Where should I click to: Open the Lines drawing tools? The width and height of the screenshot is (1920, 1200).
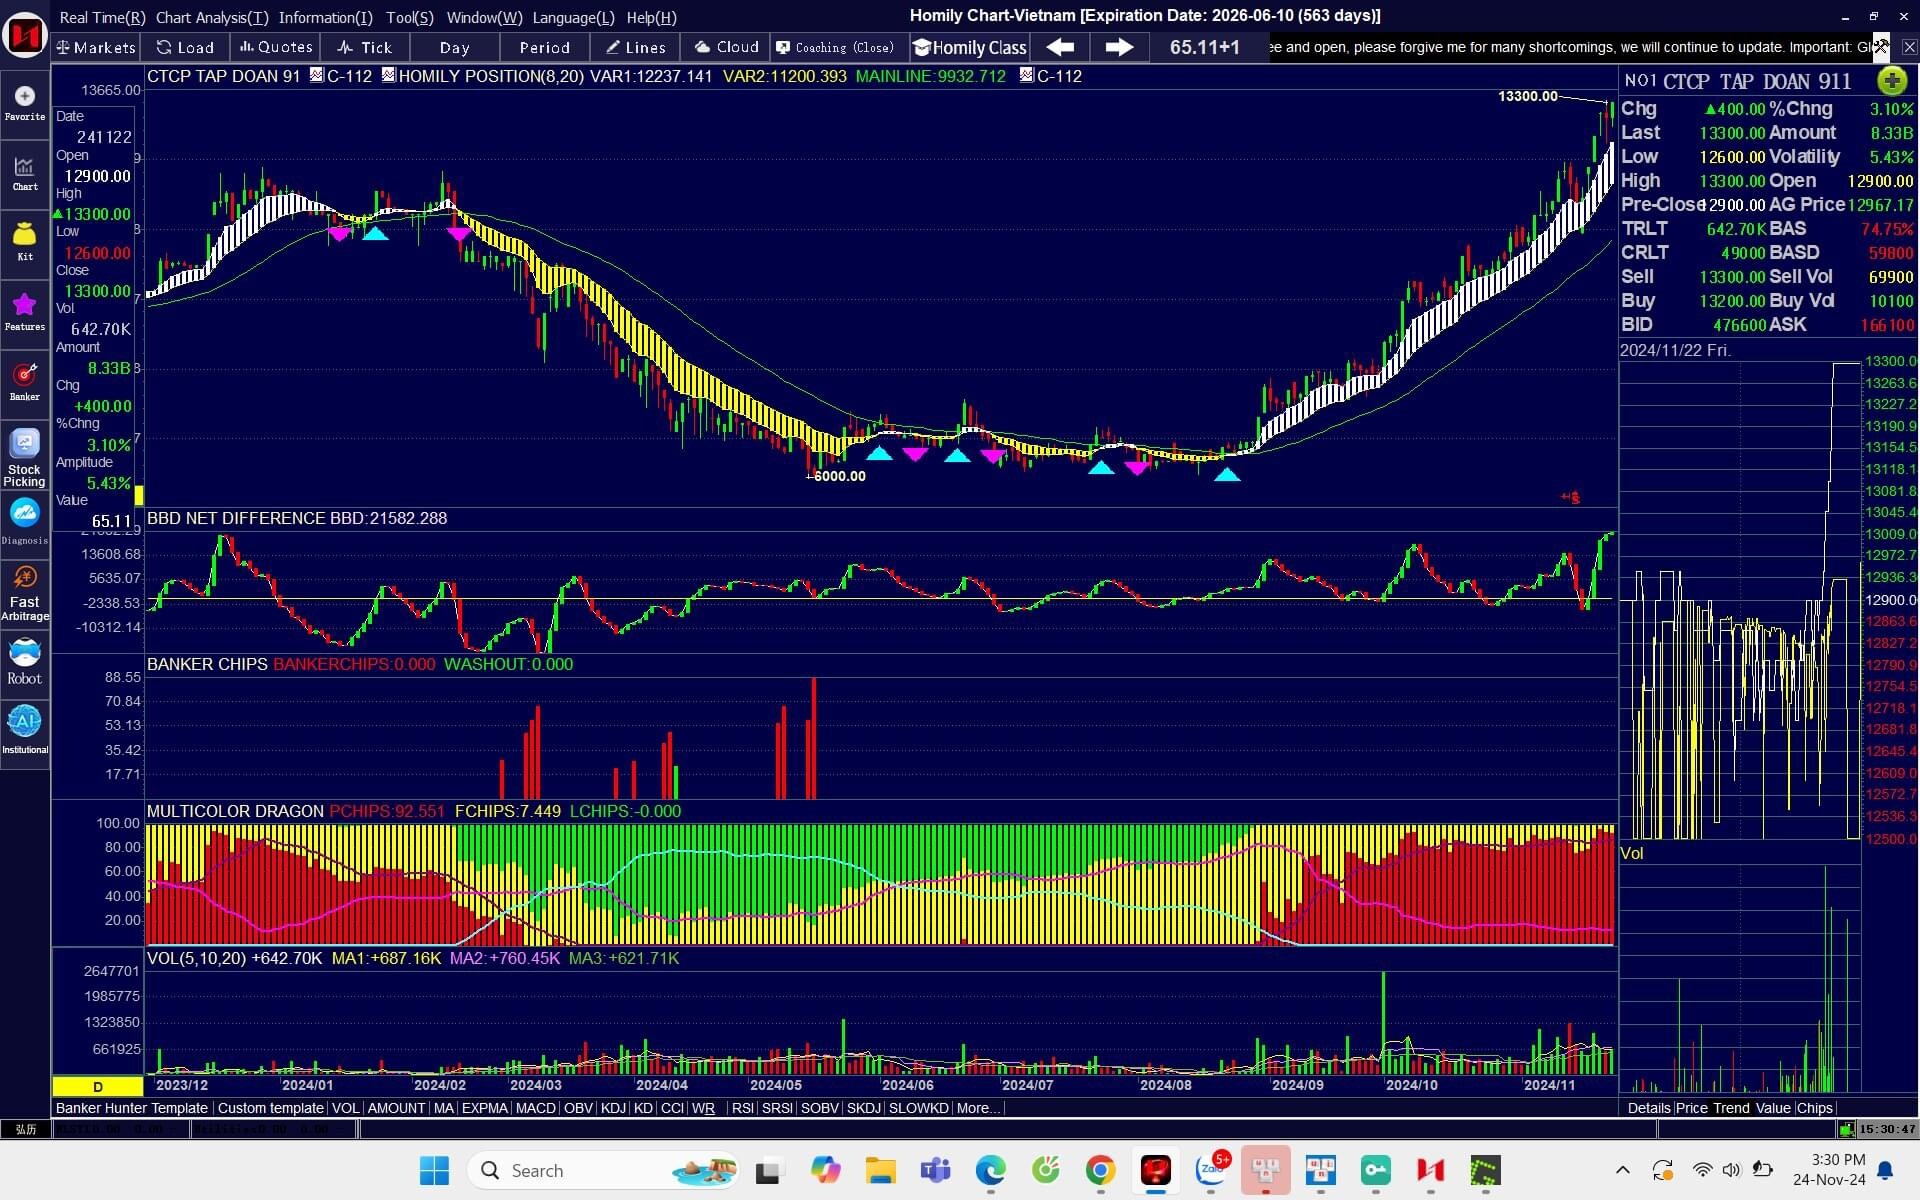click(635, 47)
